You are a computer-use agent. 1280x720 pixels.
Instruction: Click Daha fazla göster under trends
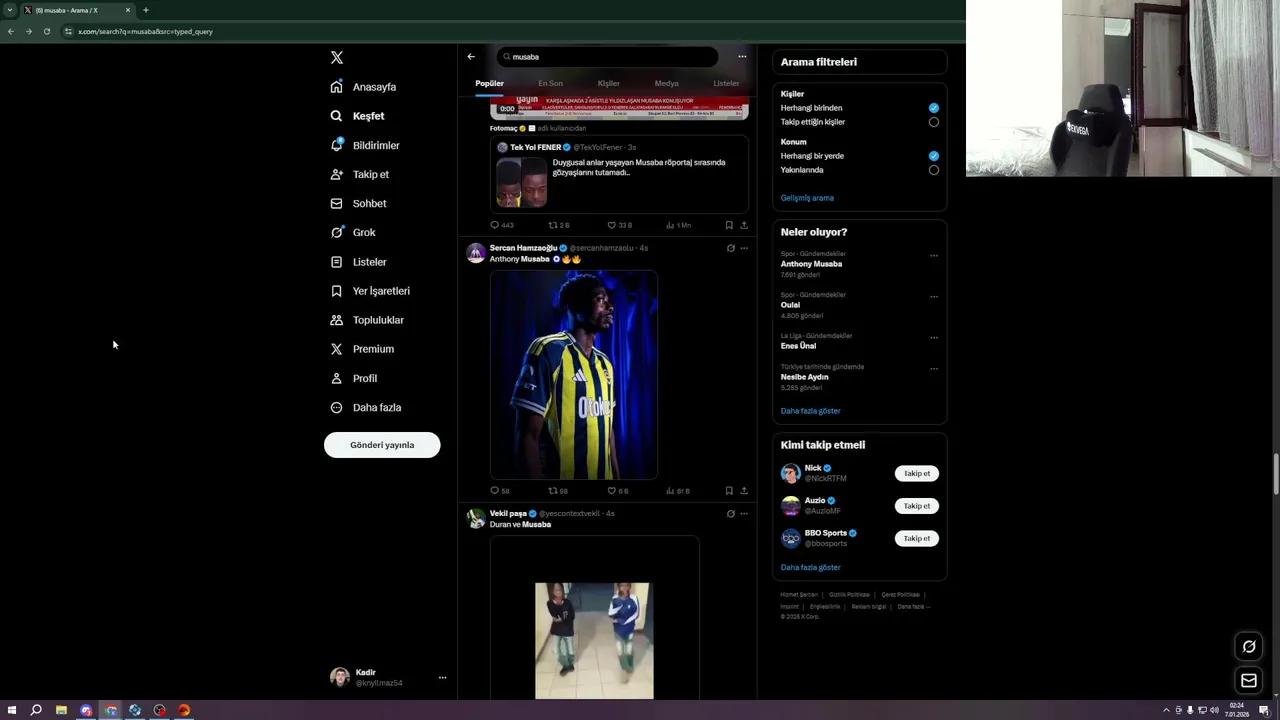pos(810,411)
